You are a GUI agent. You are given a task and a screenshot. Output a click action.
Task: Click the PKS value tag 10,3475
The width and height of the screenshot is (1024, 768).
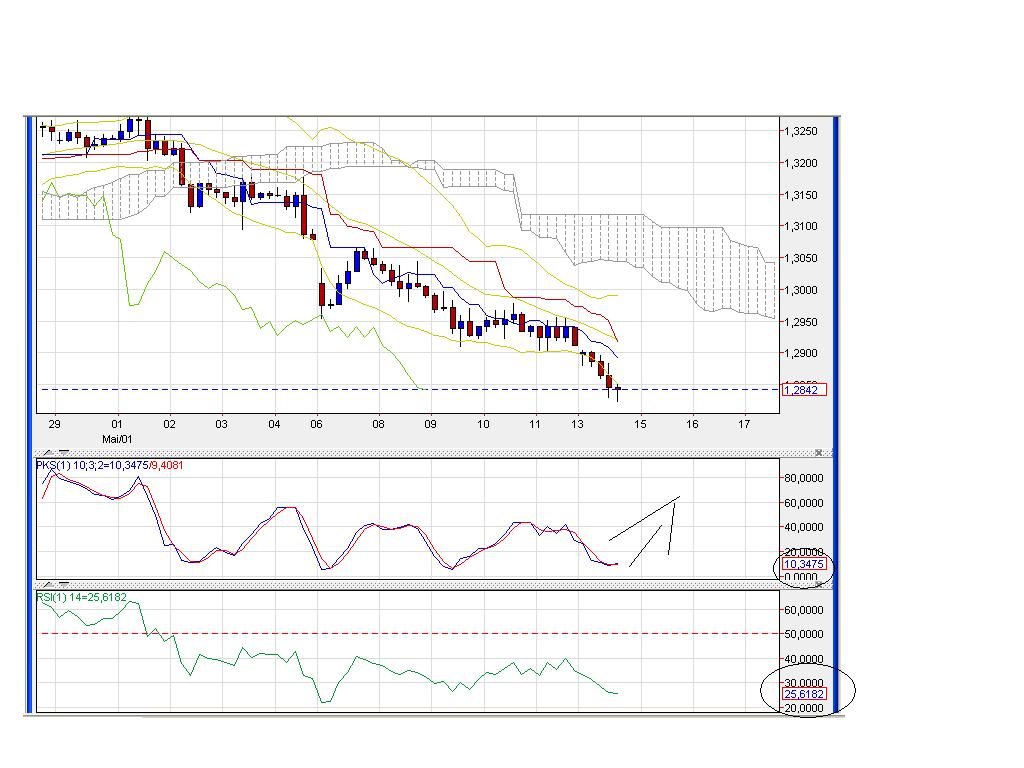[x=804, y=564]
